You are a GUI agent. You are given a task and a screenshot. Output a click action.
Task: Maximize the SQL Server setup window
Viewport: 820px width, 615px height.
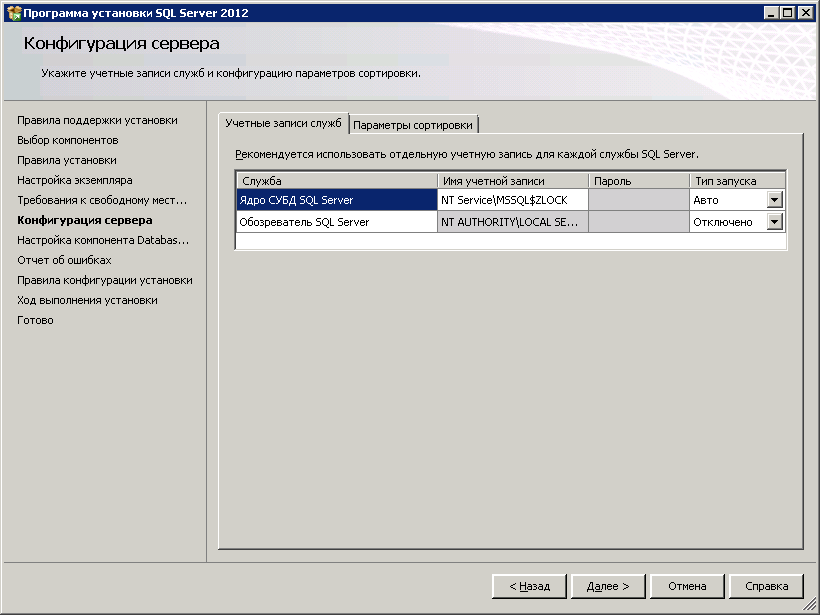788,13
